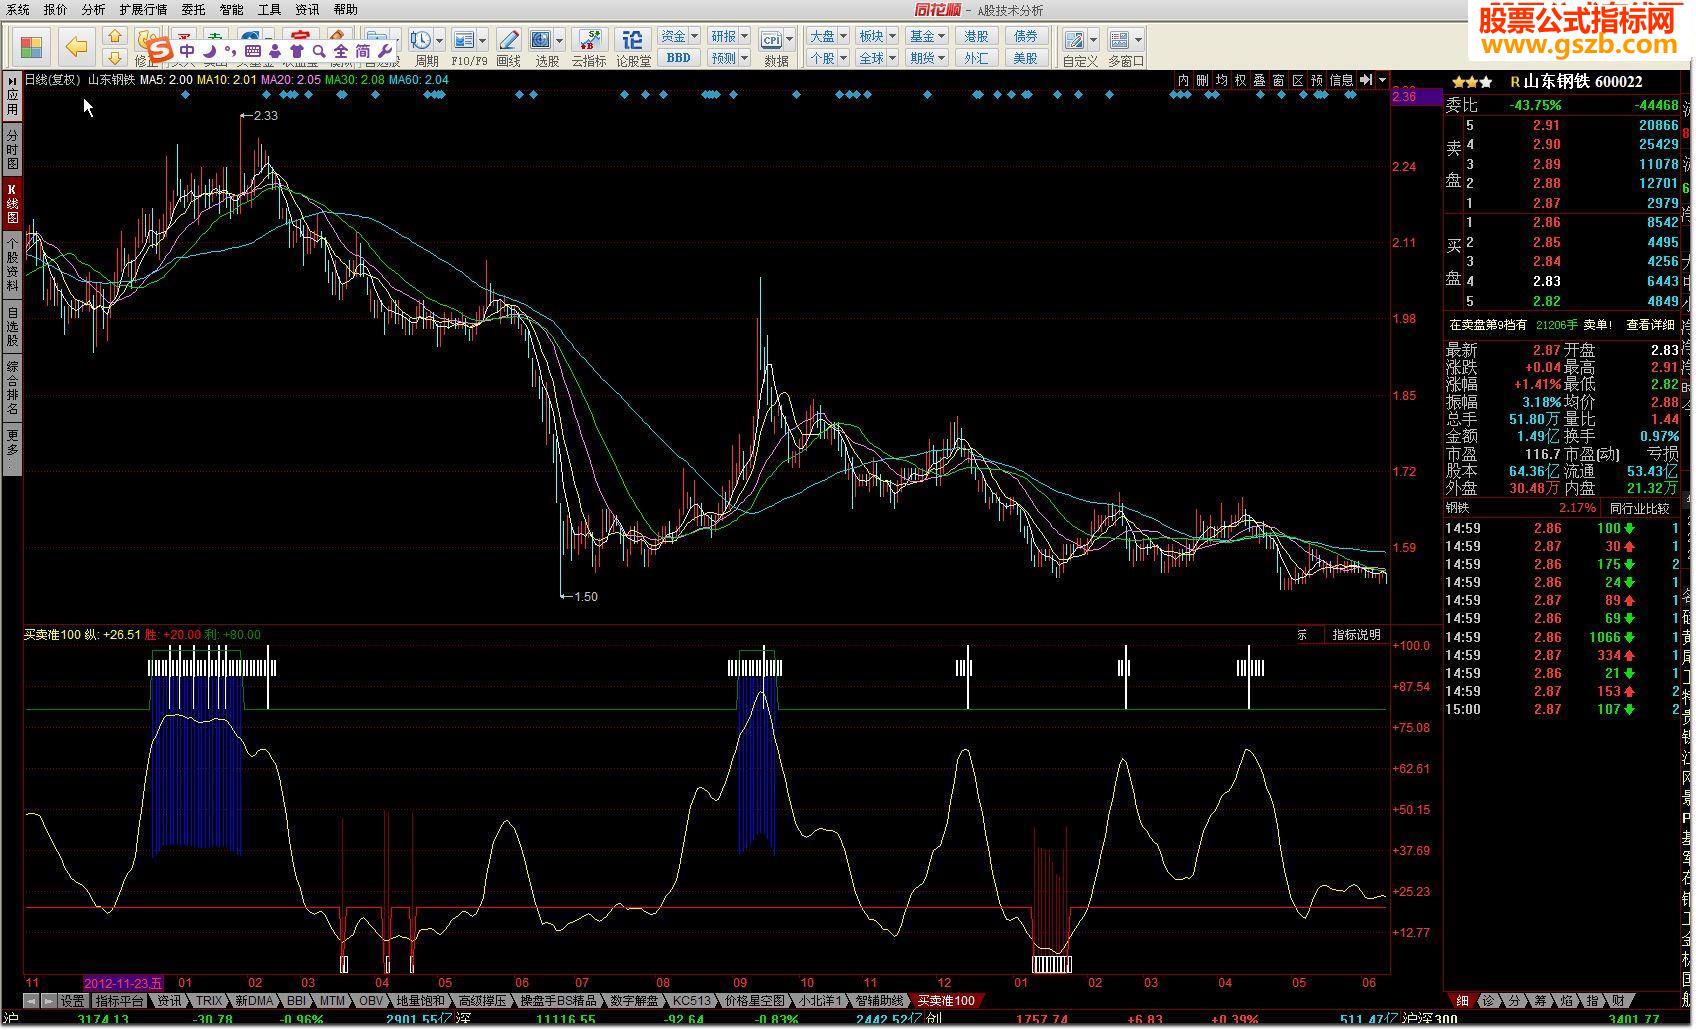Toggle the 区 range chart header option
Viewport: 1696px width, 1030px height.
[x=1298, y=80]
